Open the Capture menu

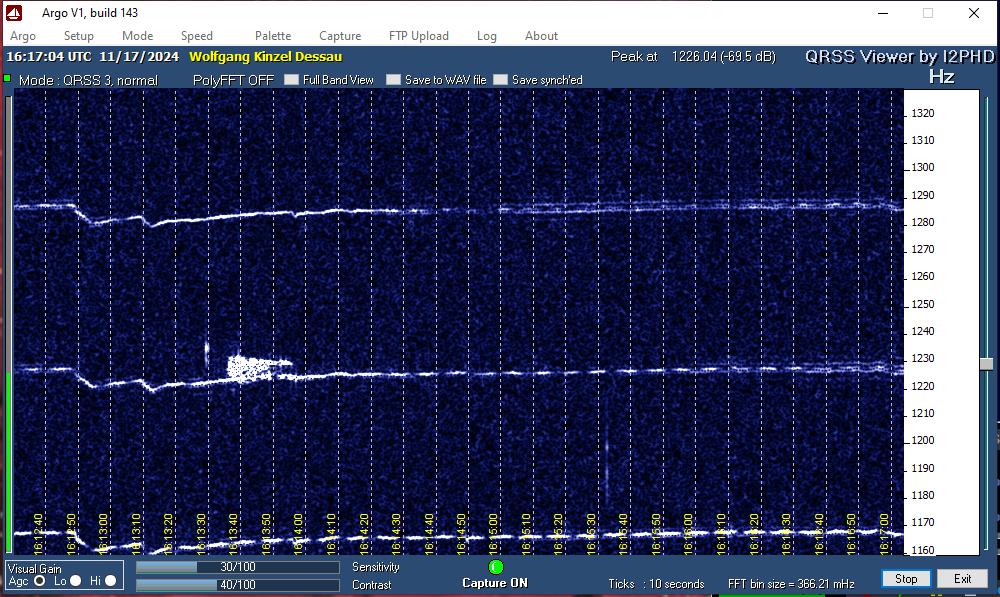pos(340,36)
